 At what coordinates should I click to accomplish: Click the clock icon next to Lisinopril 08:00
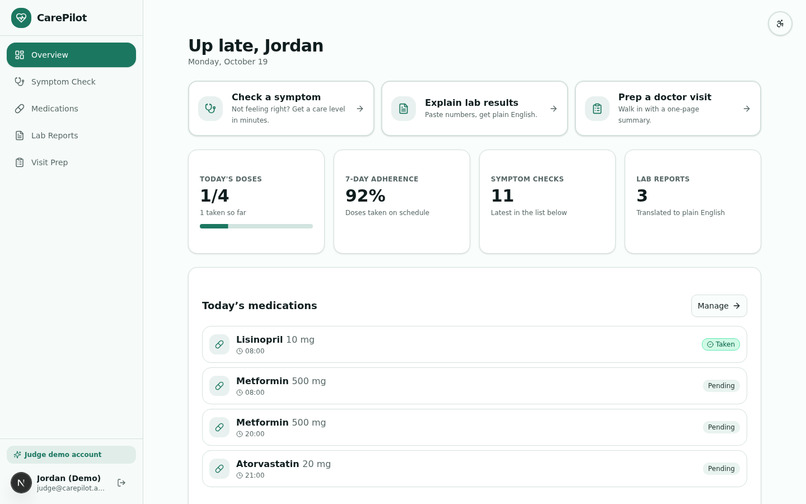240,351
